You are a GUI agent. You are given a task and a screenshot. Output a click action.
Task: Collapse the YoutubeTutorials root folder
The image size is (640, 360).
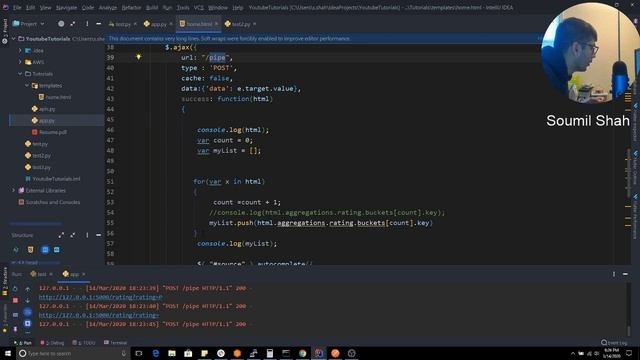13,39
